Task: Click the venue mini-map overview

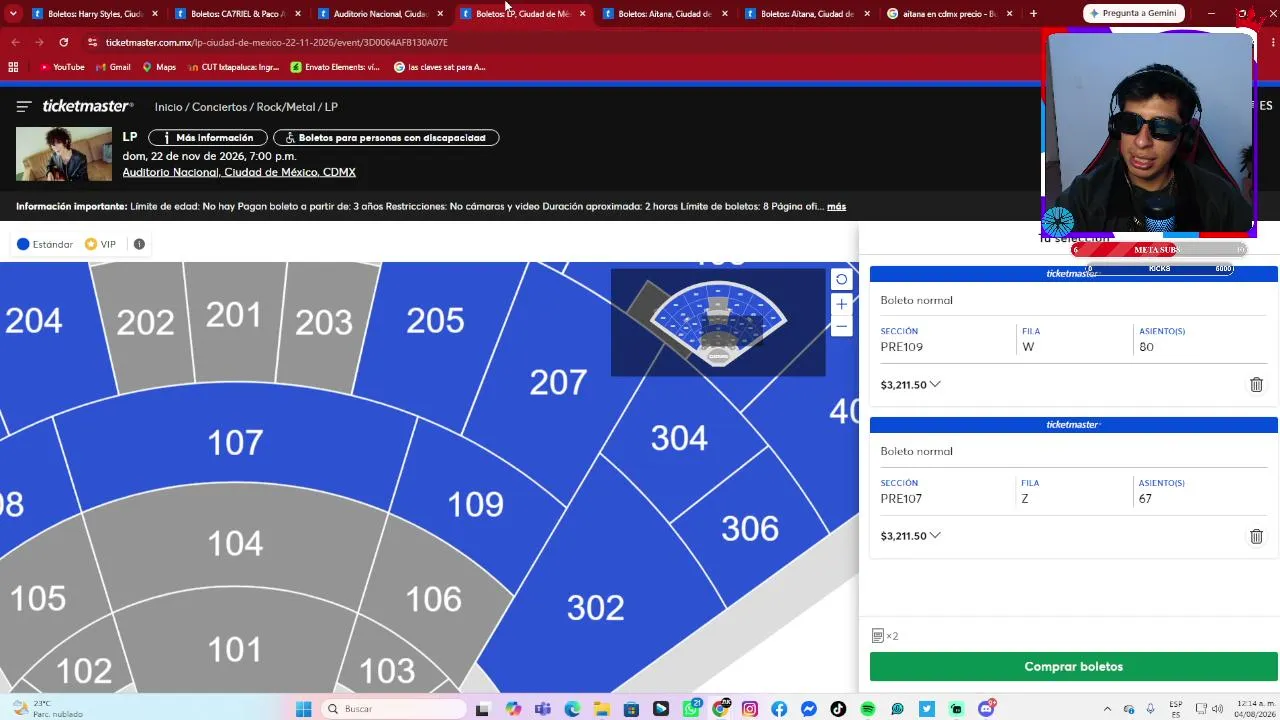Action: click(718, 322)
